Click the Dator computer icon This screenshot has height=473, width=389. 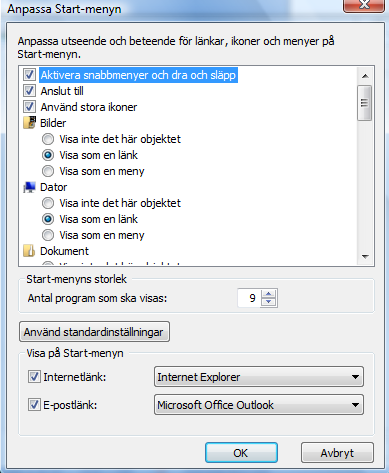[x=29, y=187]
